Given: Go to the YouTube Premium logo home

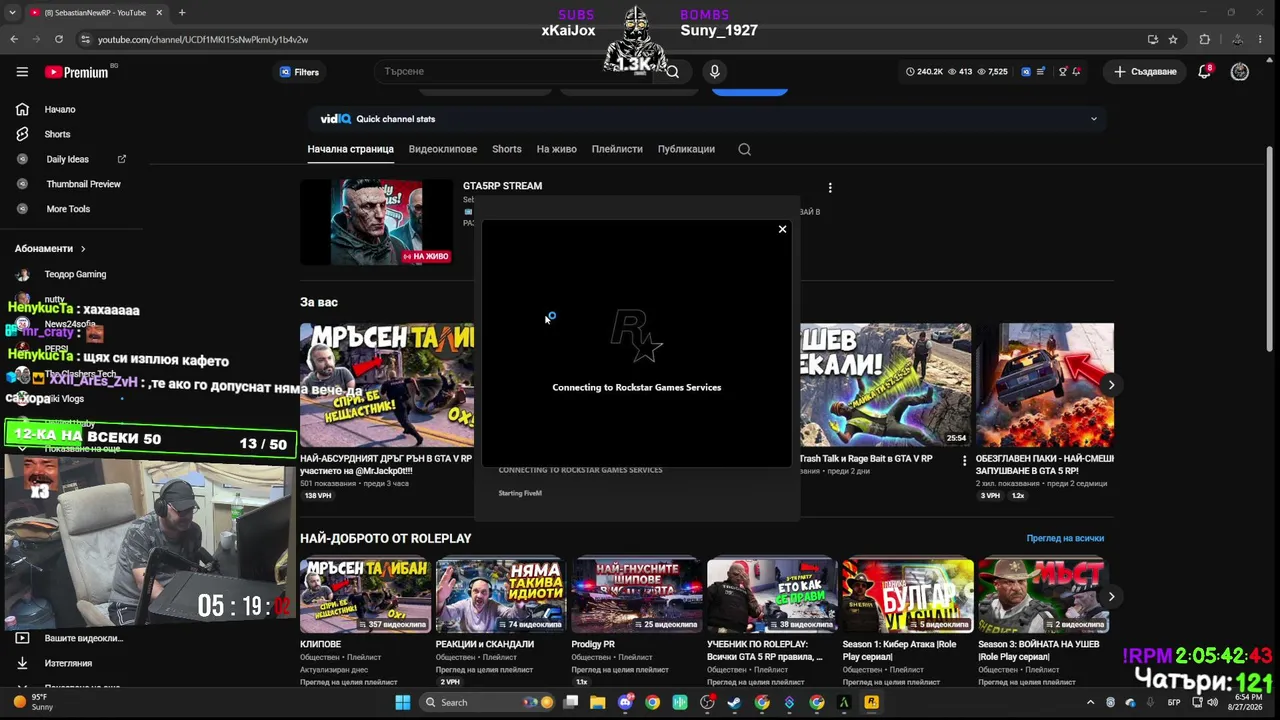Looking at the screenshot, I should [77, 72].
